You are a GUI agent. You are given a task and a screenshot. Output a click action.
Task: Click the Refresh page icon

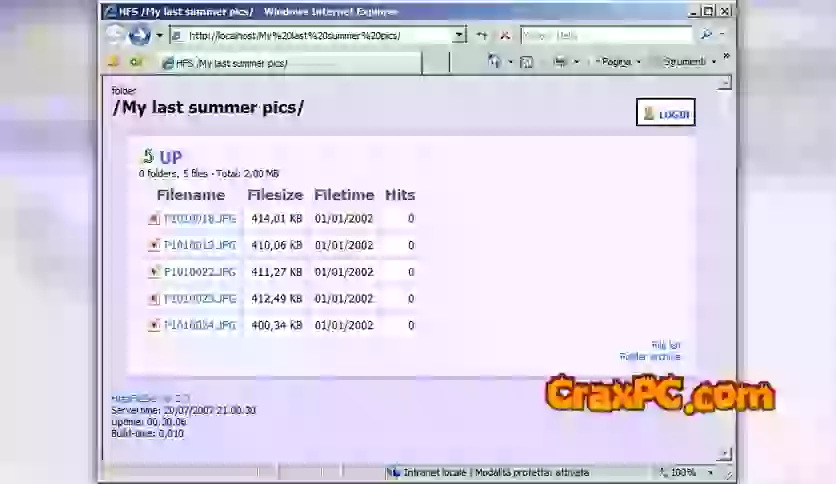tap(482, 36)
